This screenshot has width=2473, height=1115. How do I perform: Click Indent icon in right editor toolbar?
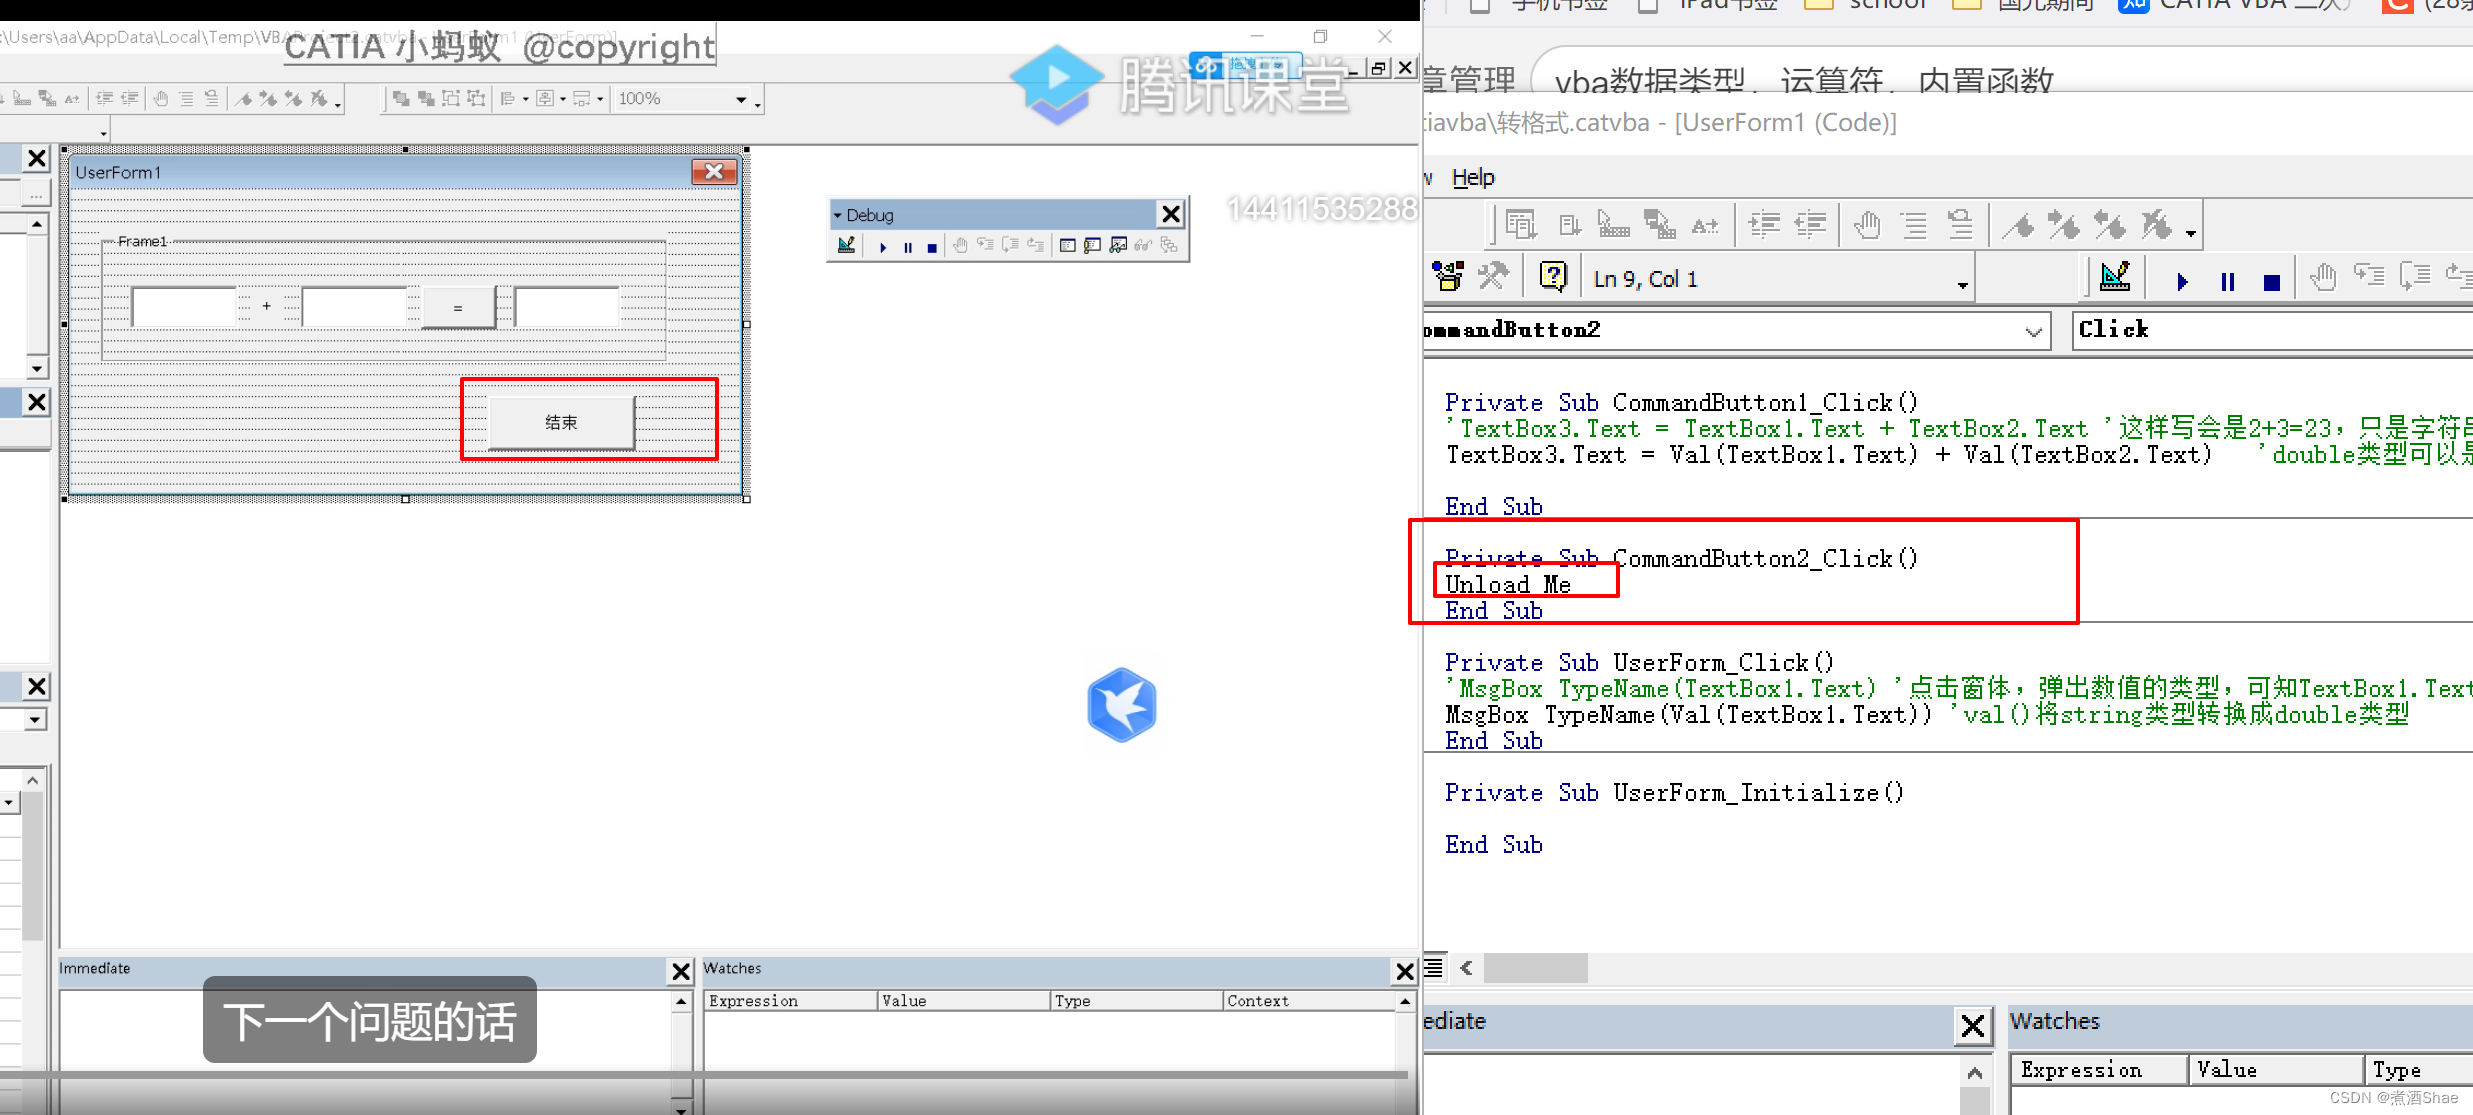click(1764, 226)
